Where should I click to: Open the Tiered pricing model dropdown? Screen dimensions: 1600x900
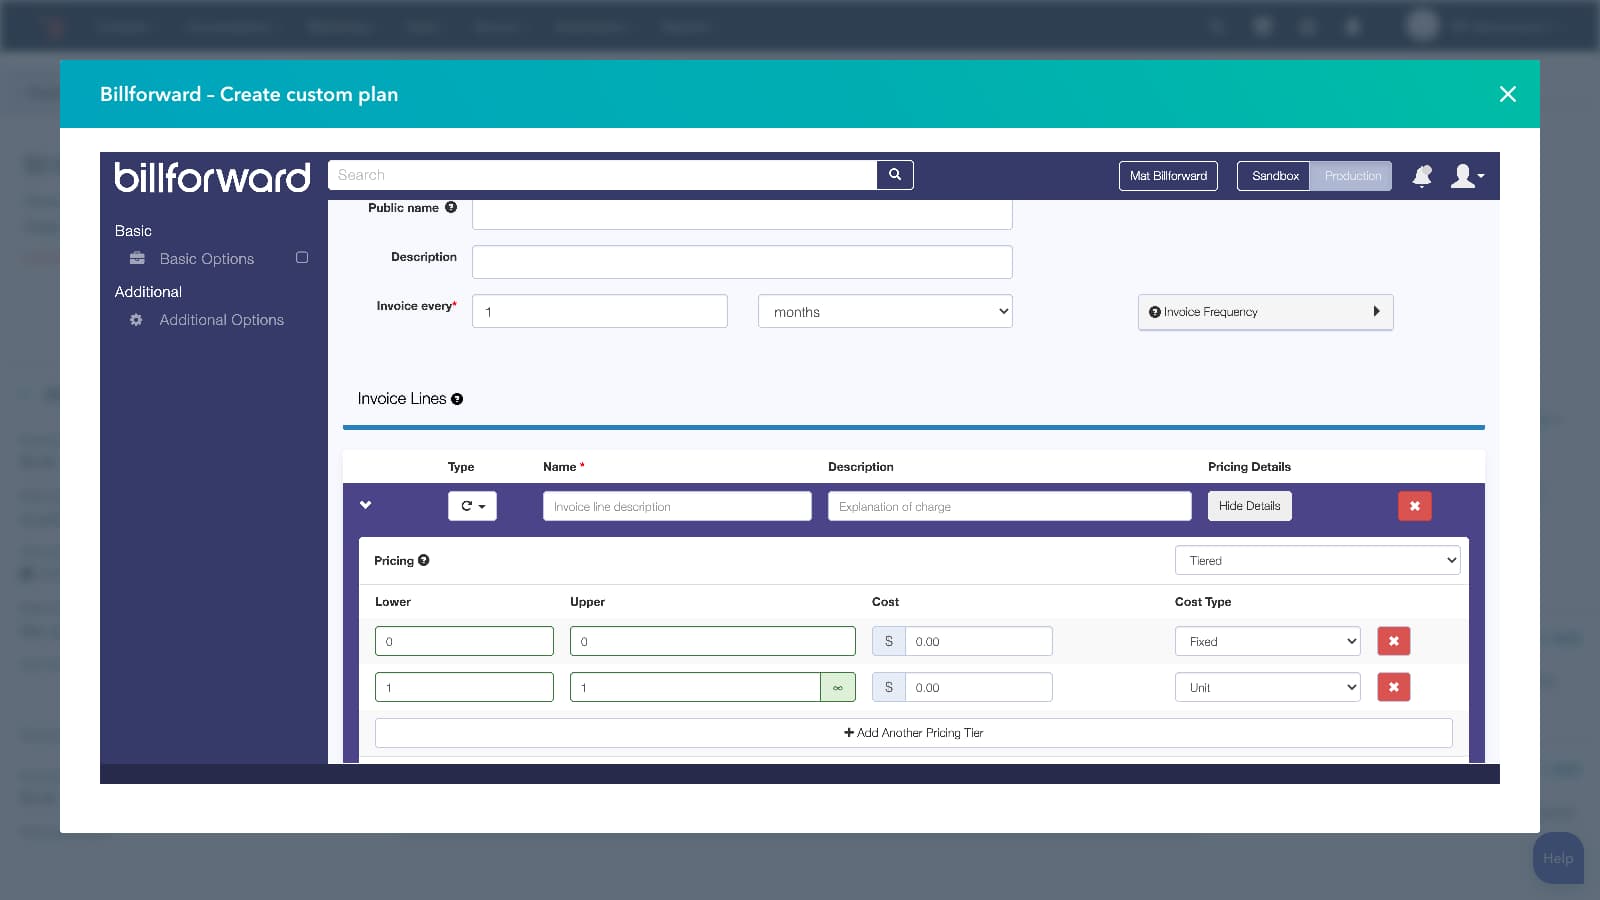1317,561
